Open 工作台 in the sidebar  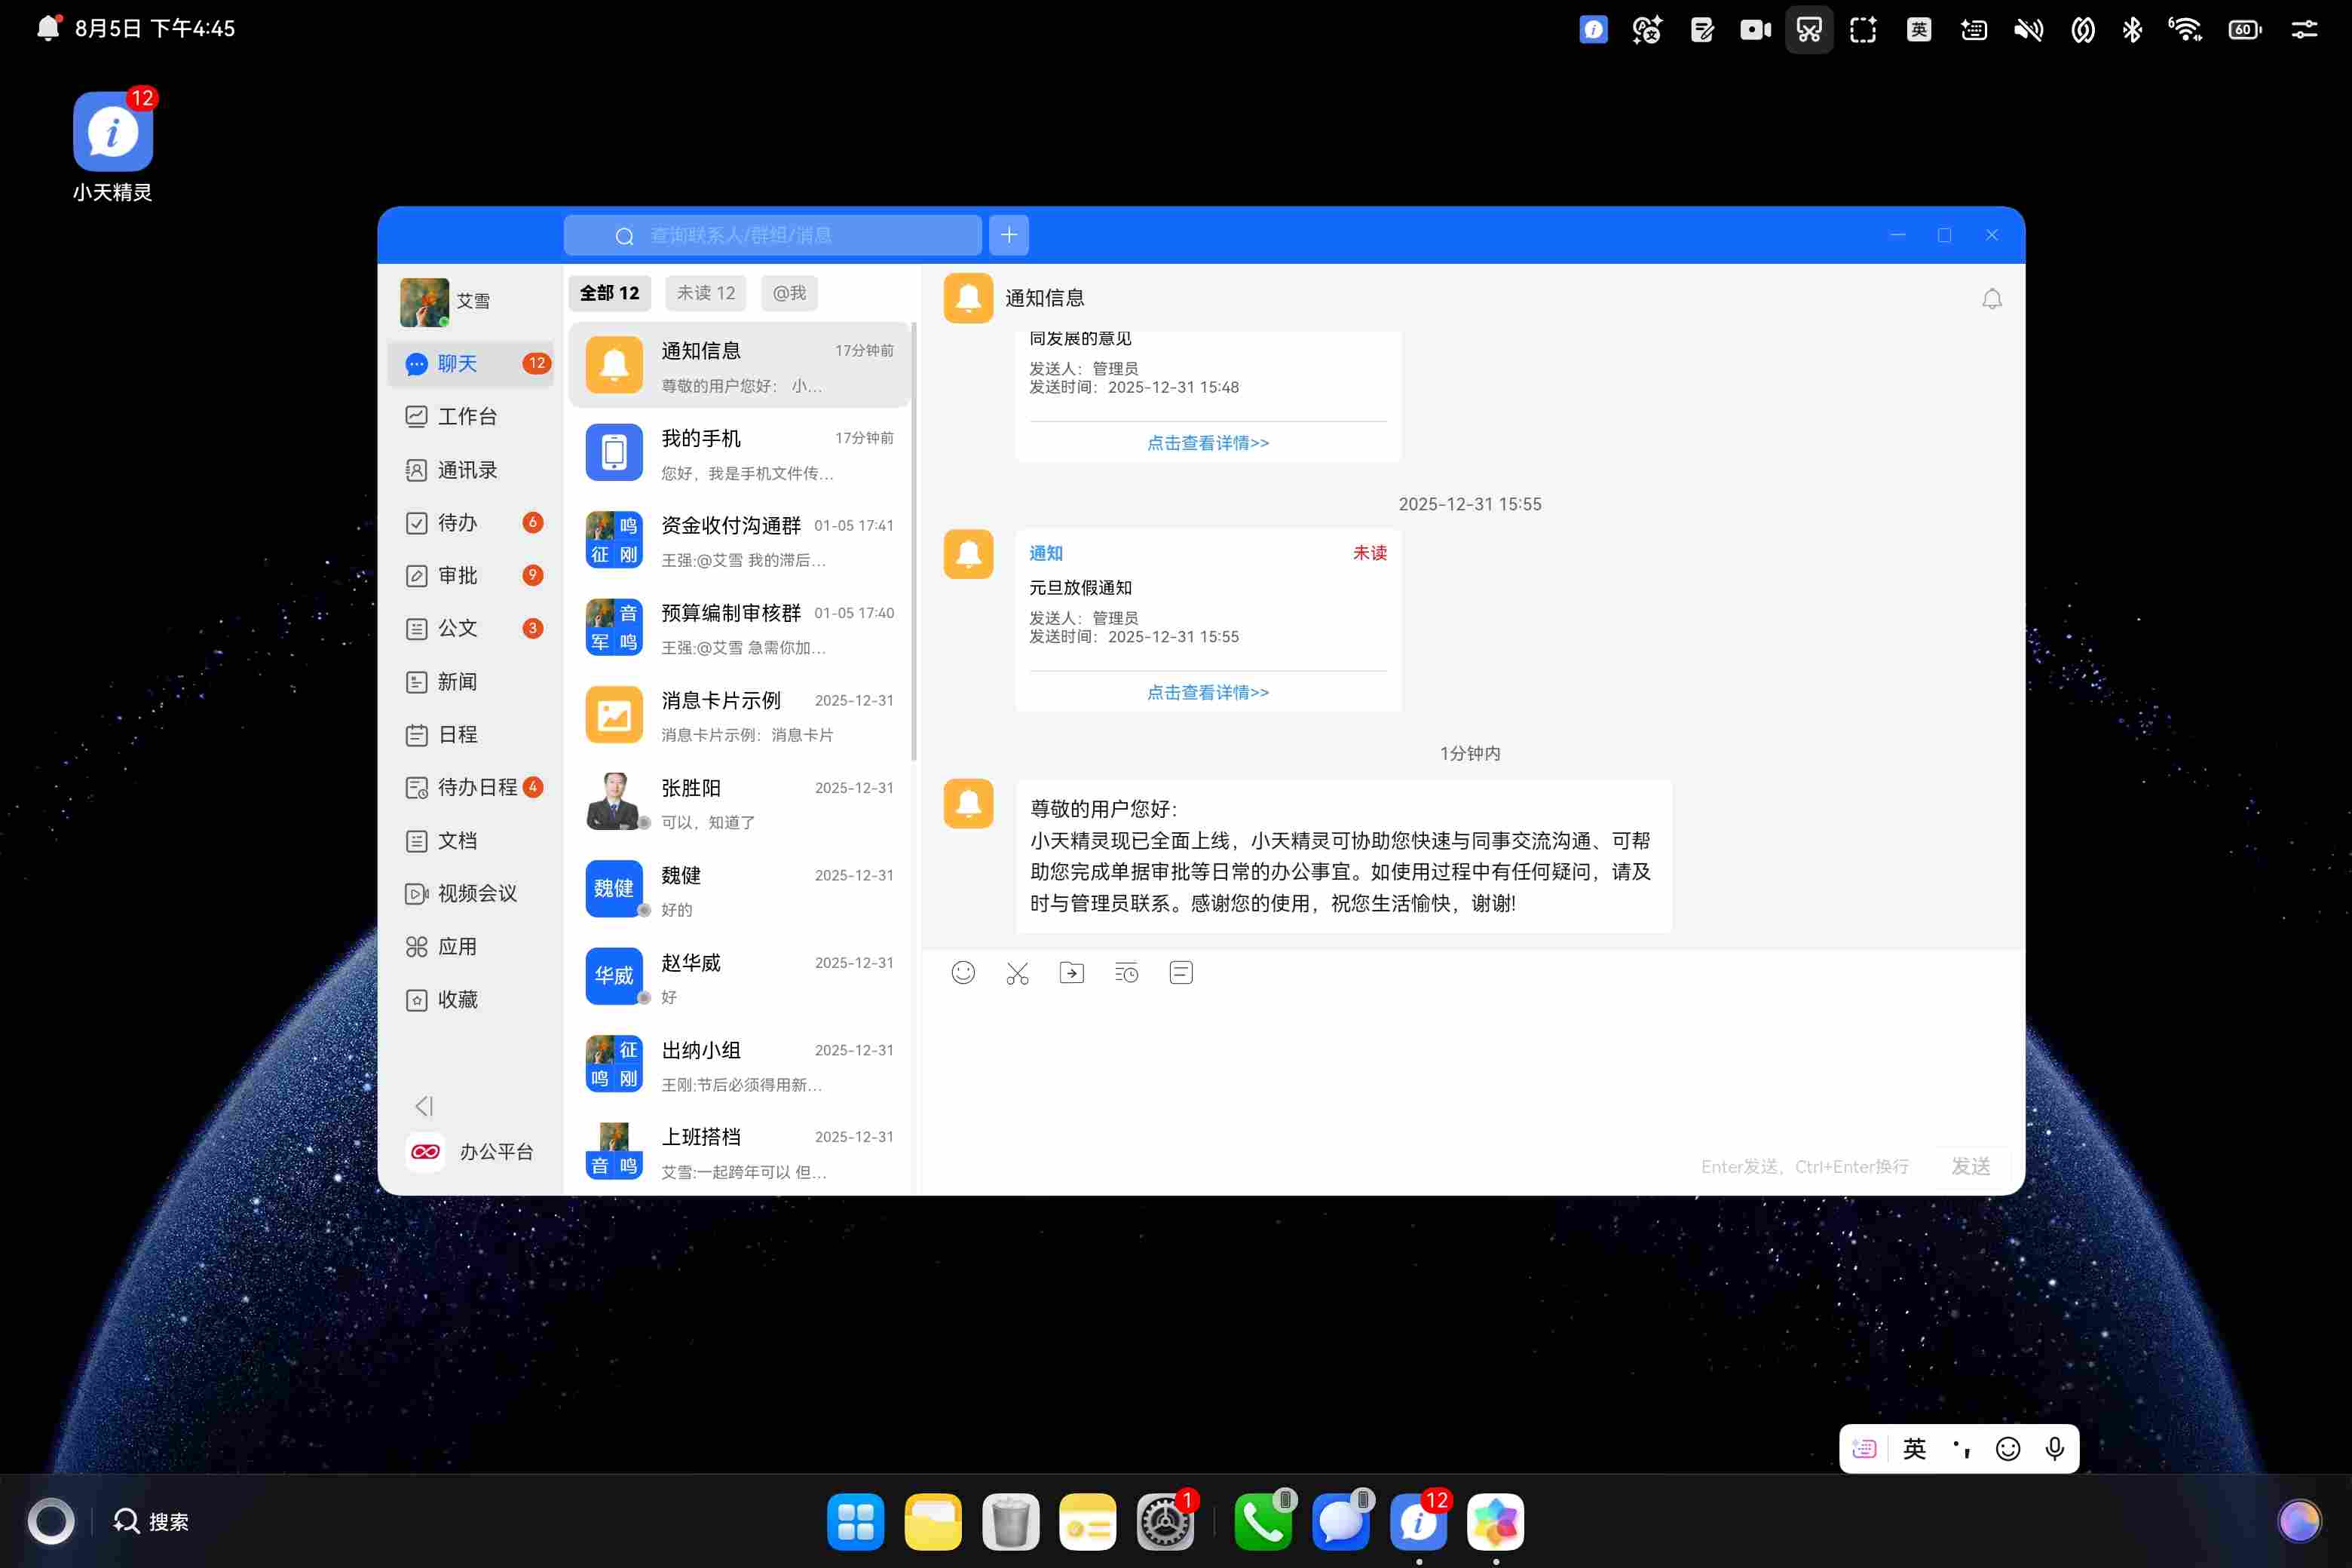tap(470, 416)
